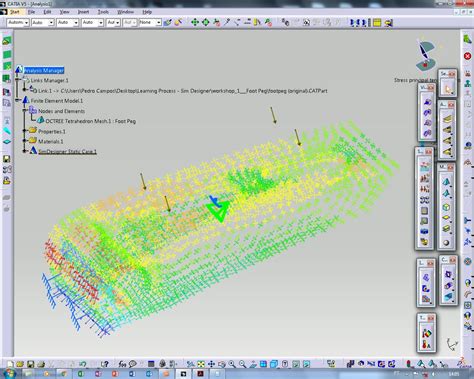Click the paintbrush icon next to None combo
This screenshot has width=474, height=379.
point(168,23)
